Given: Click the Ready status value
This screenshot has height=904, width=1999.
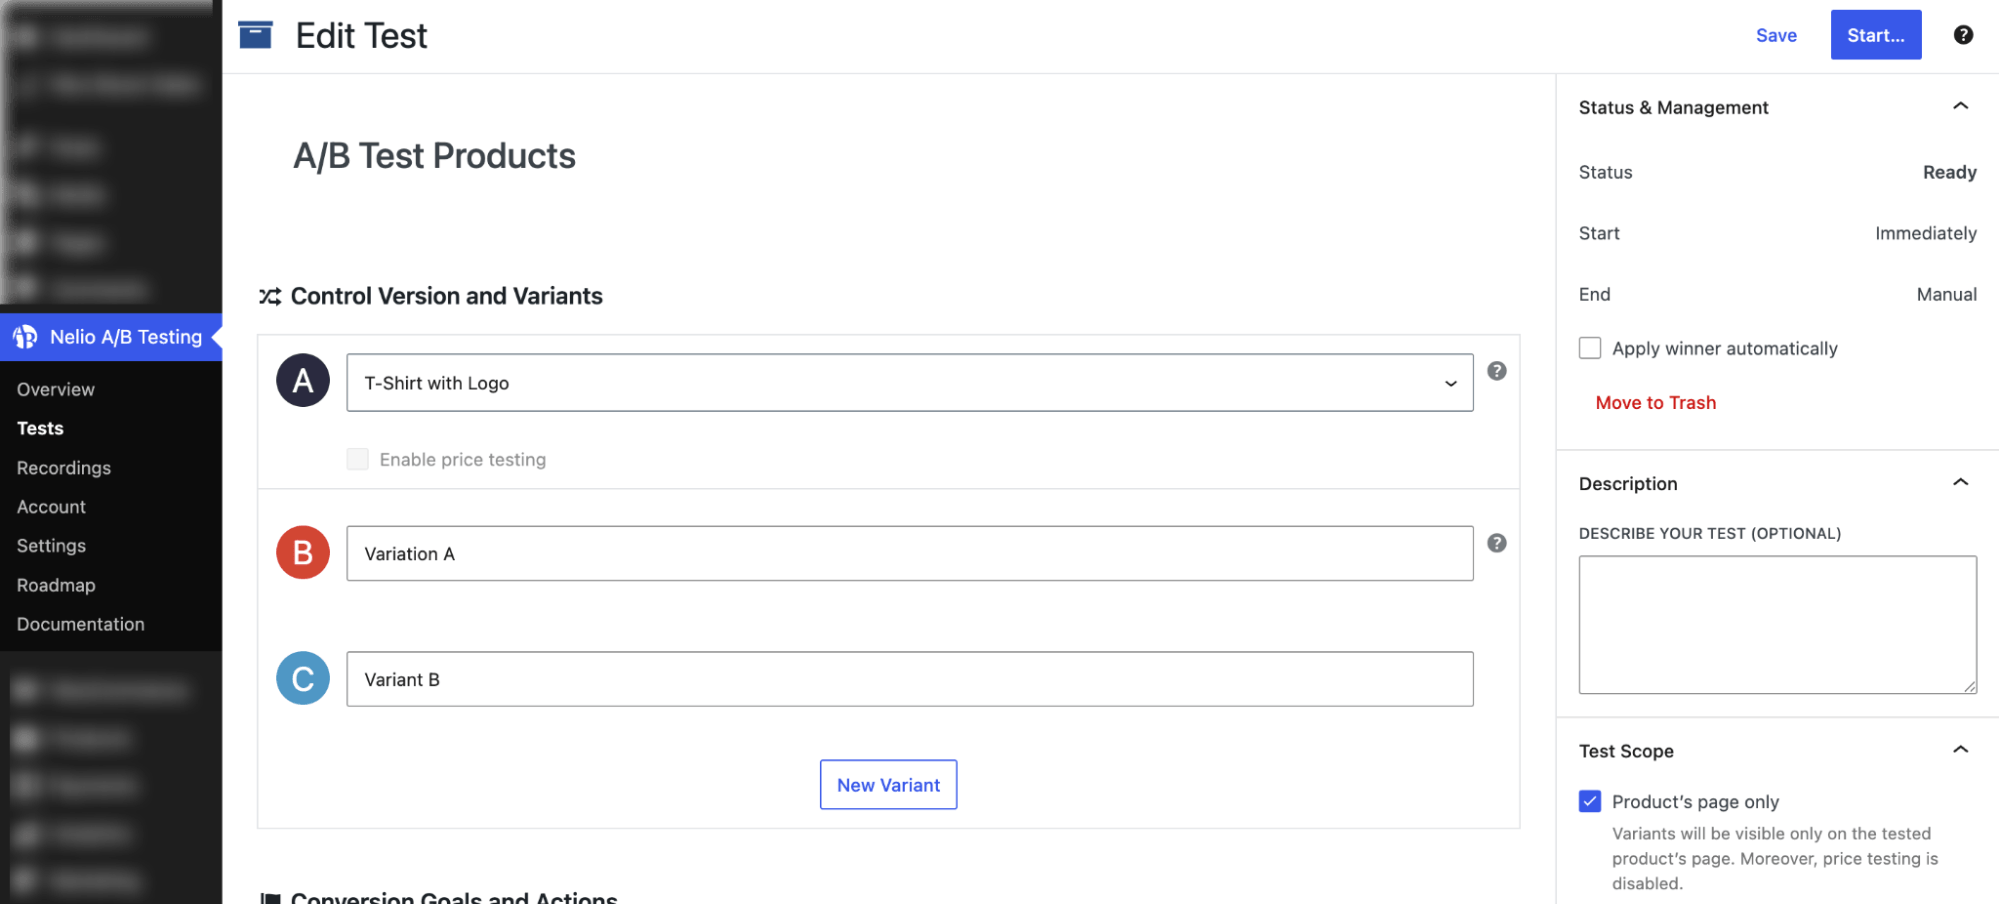Looking at the screenshot, I should [1950, 172].
